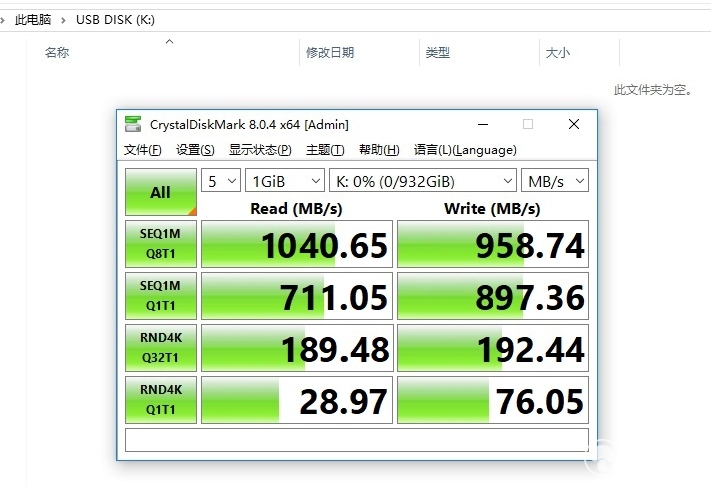
Task: Click the CrystalDiskMark app icon in title bar
Action: click(x=133, y=124)
